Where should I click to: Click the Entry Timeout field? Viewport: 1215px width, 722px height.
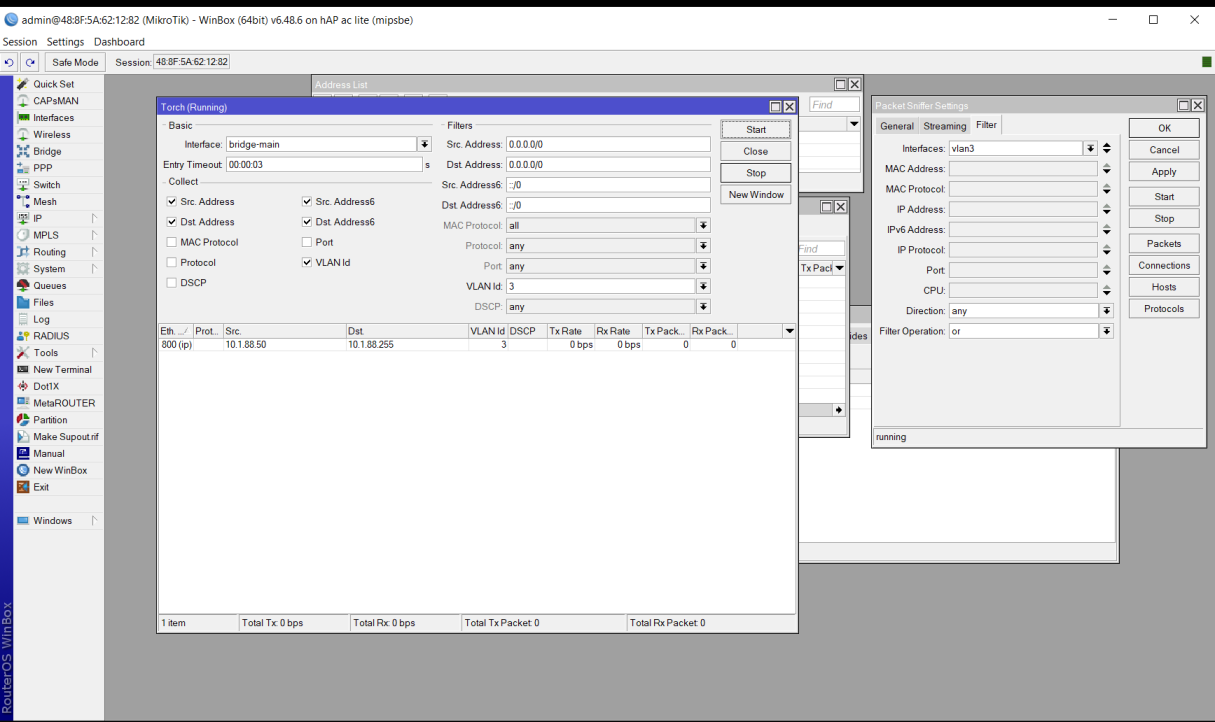[x=324, y=165]
